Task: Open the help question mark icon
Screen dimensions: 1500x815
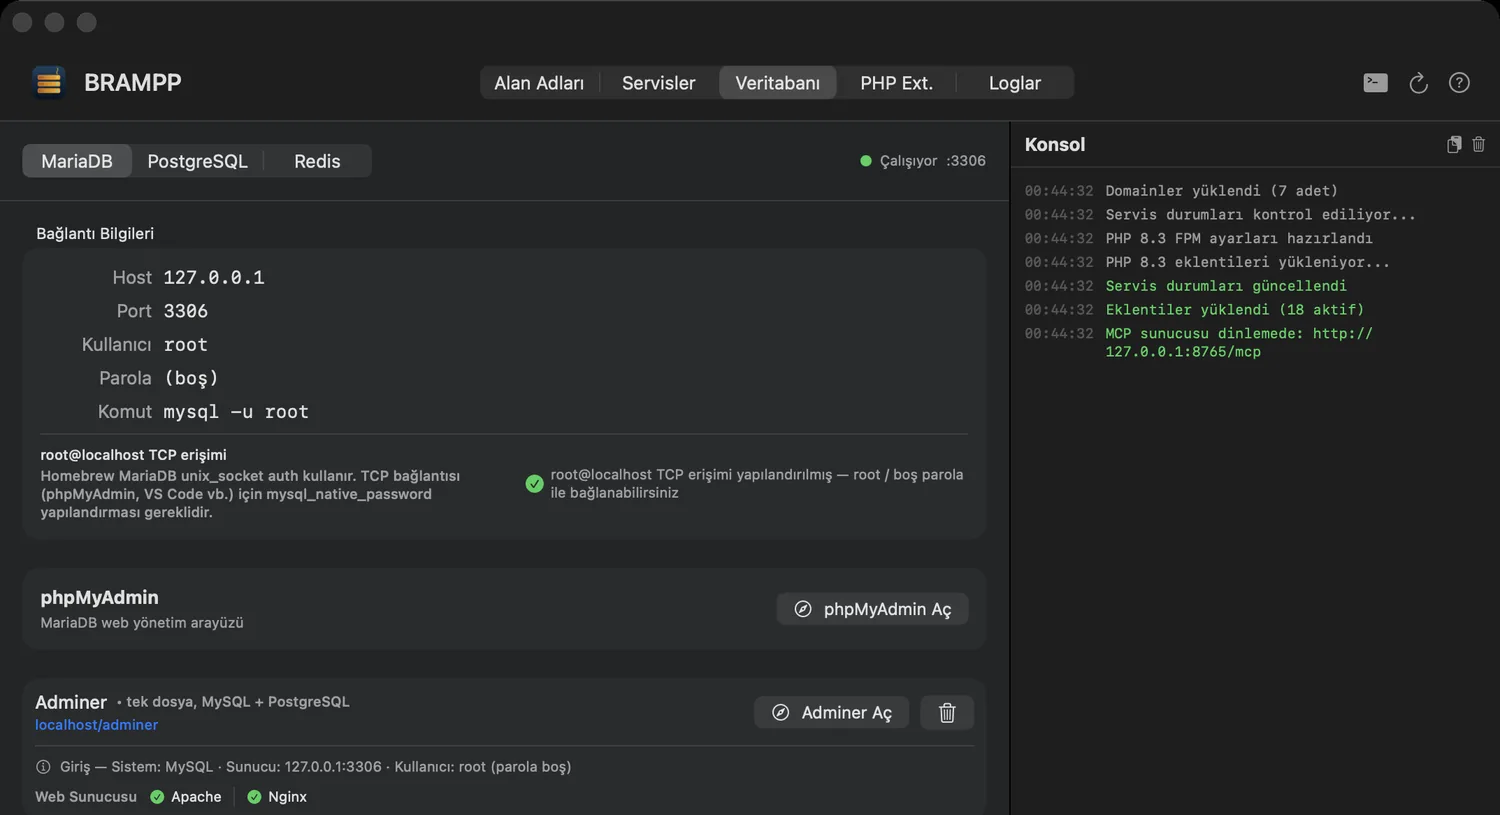Action: pyautogui.click(x=1459, y=83)
